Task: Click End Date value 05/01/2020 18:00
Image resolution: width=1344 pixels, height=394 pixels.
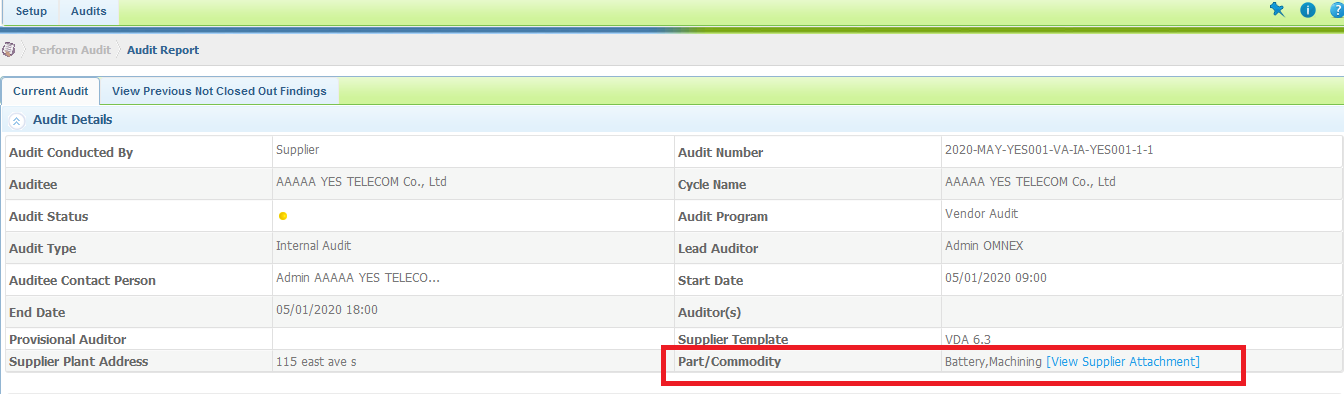Action: point(327,310)
